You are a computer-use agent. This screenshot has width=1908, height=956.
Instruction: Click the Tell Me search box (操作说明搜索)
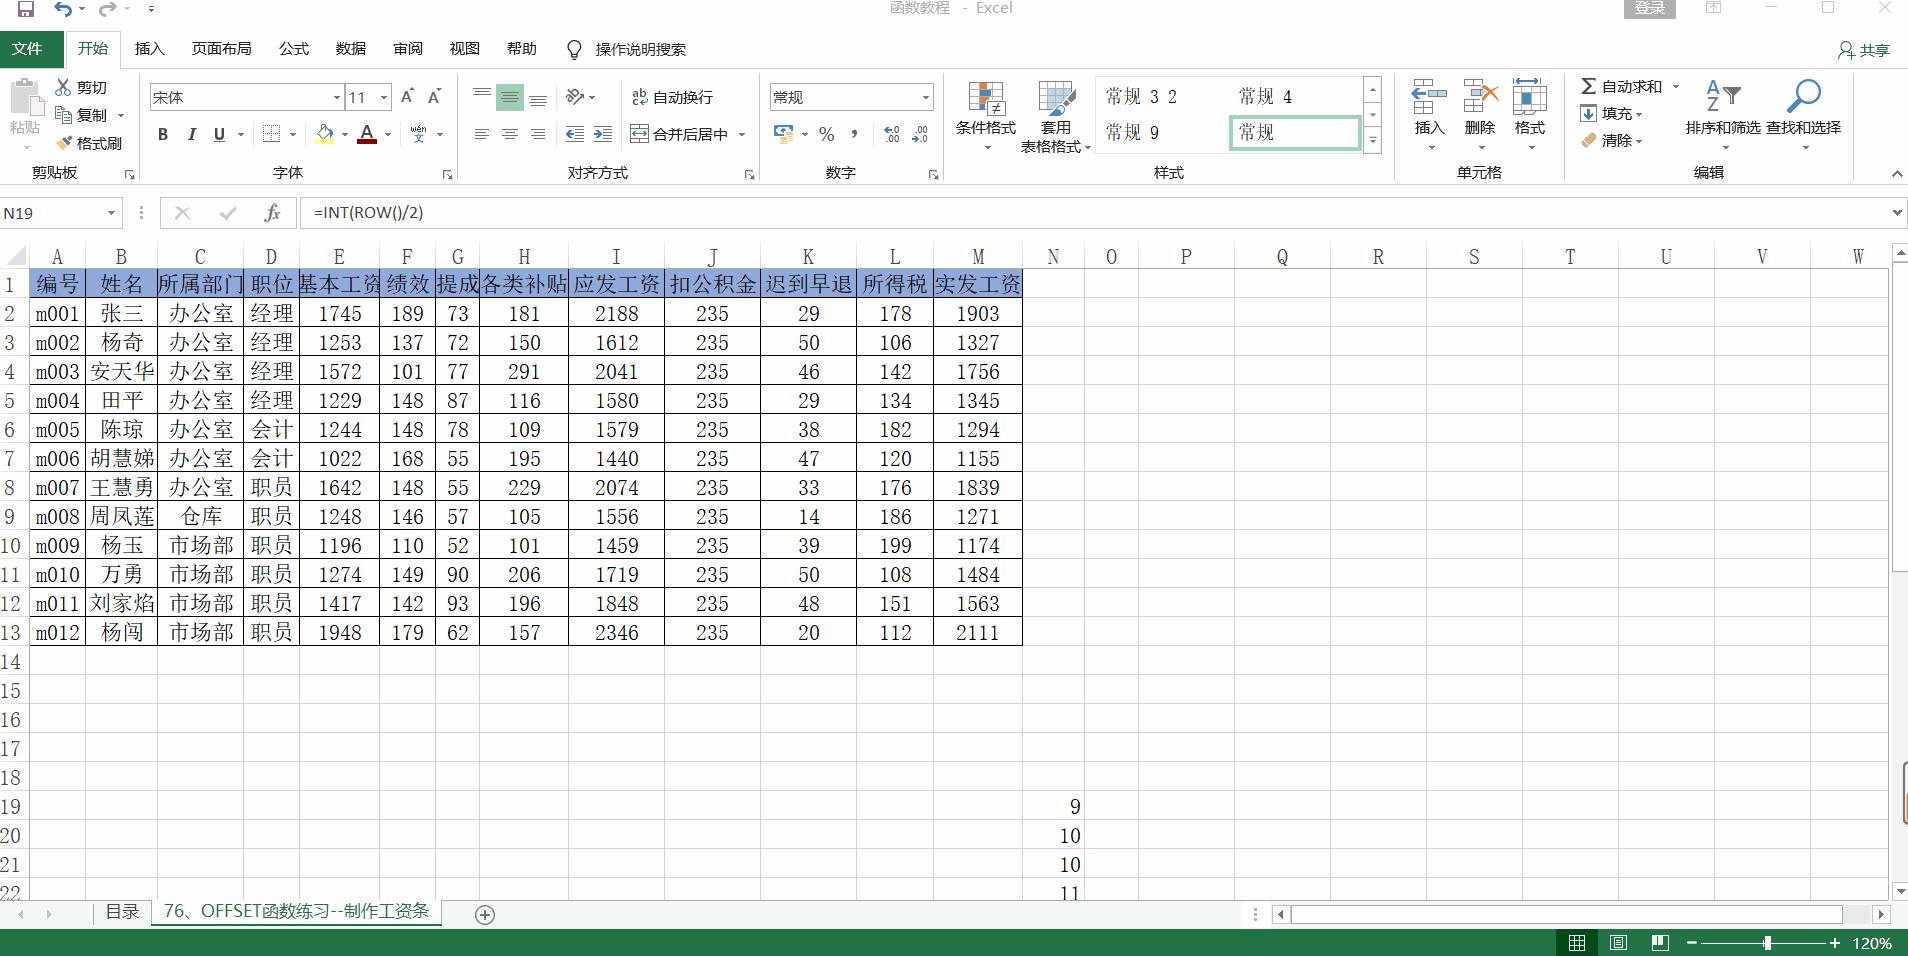tap(640, 50)
